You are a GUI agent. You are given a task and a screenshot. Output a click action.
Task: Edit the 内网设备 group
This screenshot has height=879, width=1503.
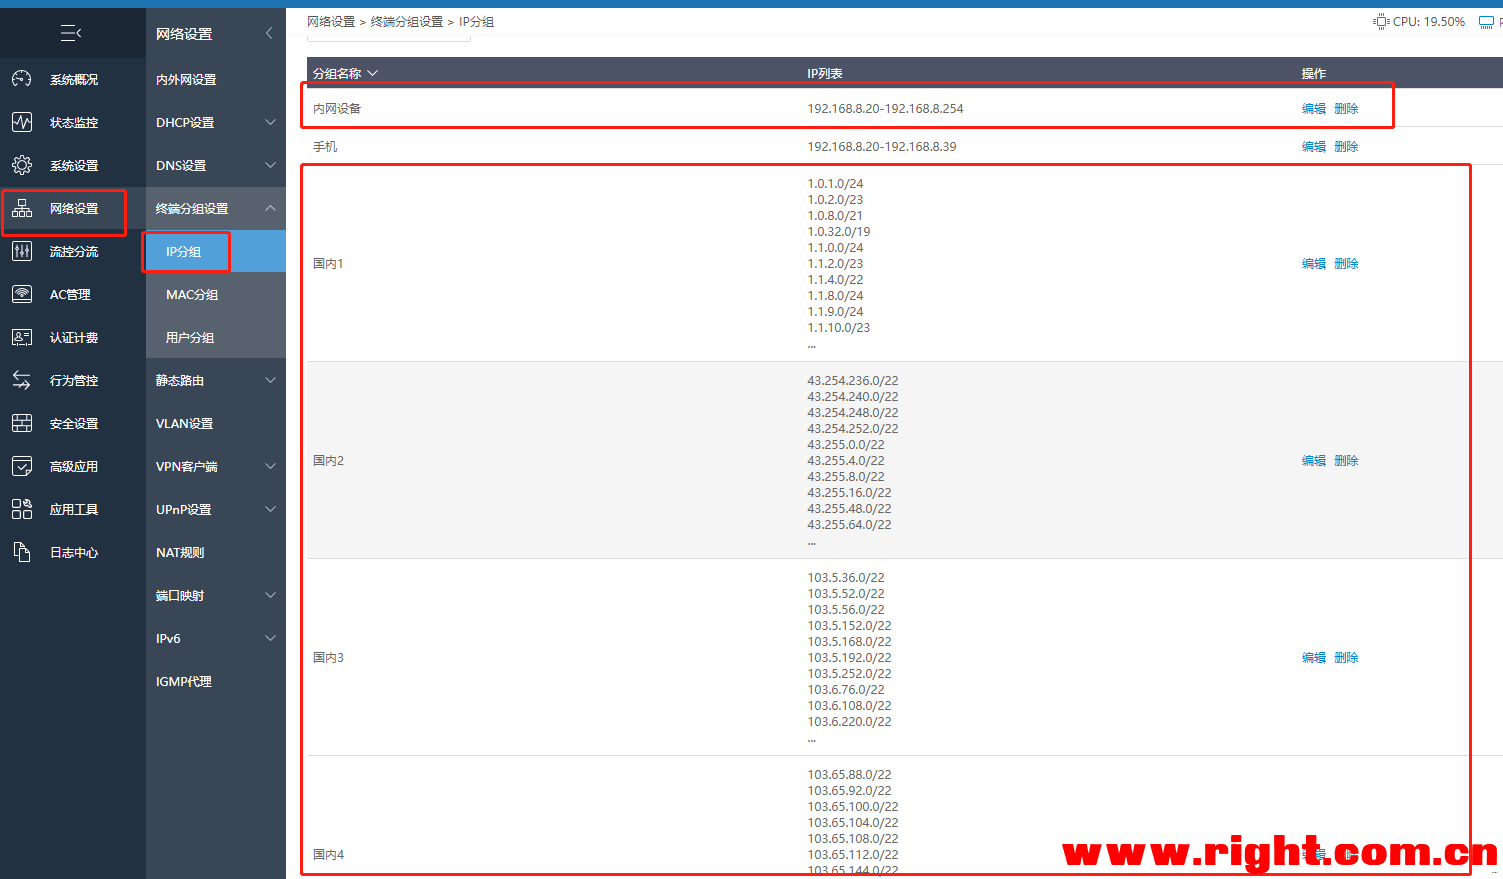(1313, 109)
